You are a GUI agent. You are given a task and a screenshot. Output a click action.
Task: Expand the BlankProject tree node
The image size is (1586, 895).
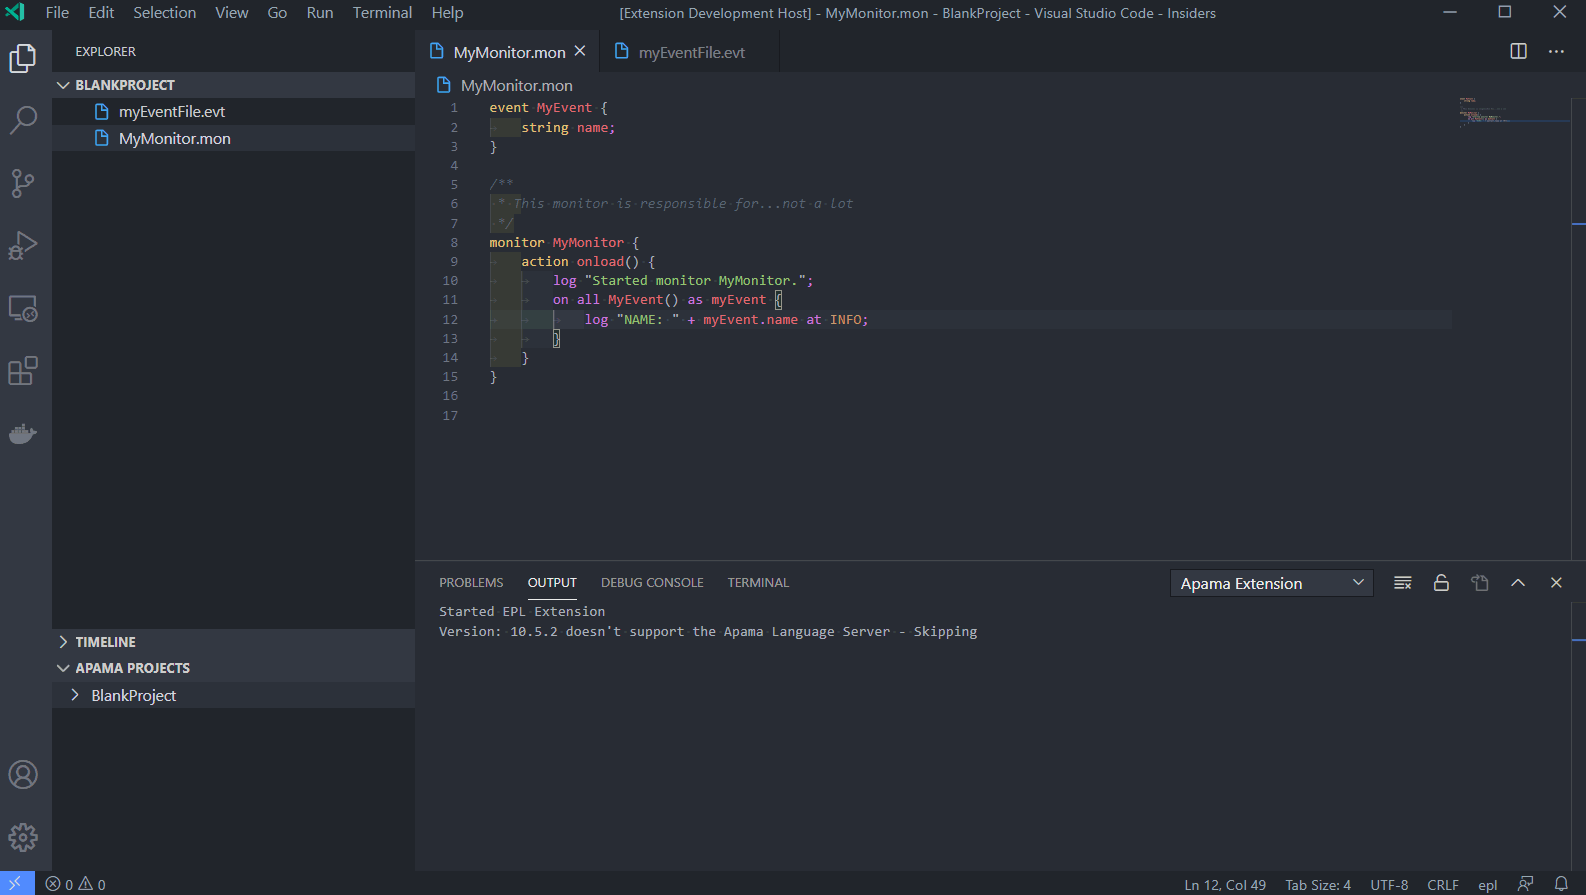tap(75, 695)
